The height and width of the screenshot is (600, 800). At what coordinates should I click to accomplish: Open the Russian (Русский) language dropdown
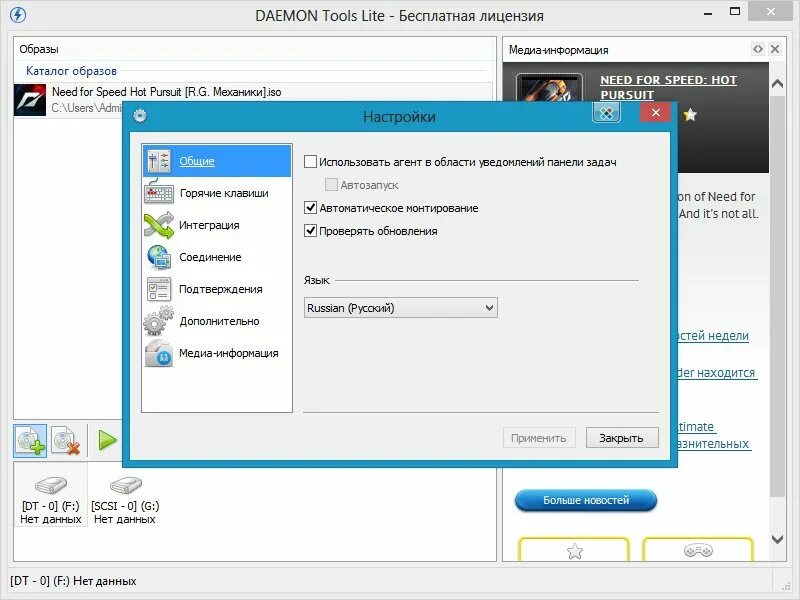(x=401, y=308)
